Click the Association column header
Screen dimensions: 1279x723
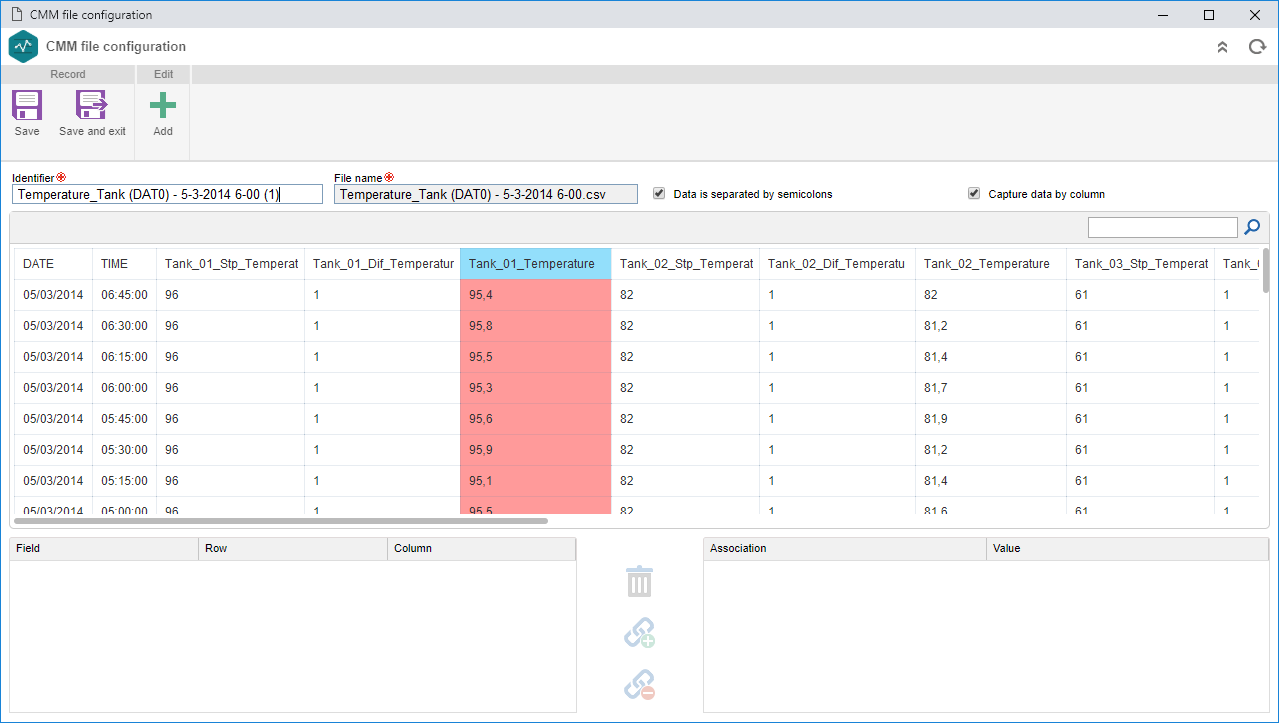pyautogui.click(x=845, y=549)
